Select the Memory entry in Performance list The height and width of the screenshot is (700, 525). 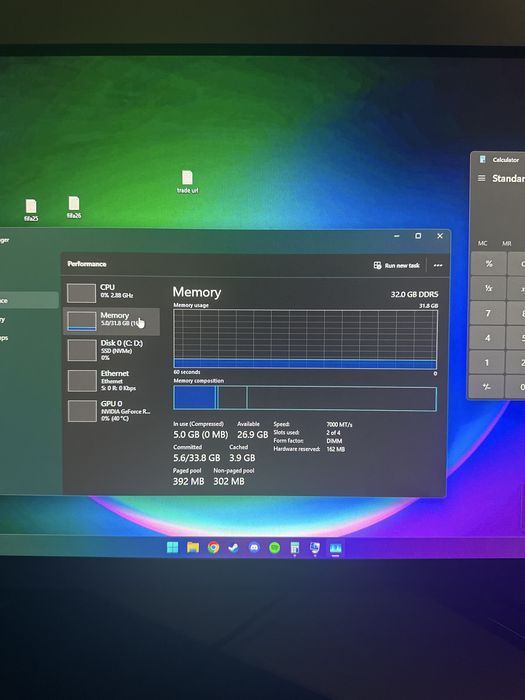111,321
